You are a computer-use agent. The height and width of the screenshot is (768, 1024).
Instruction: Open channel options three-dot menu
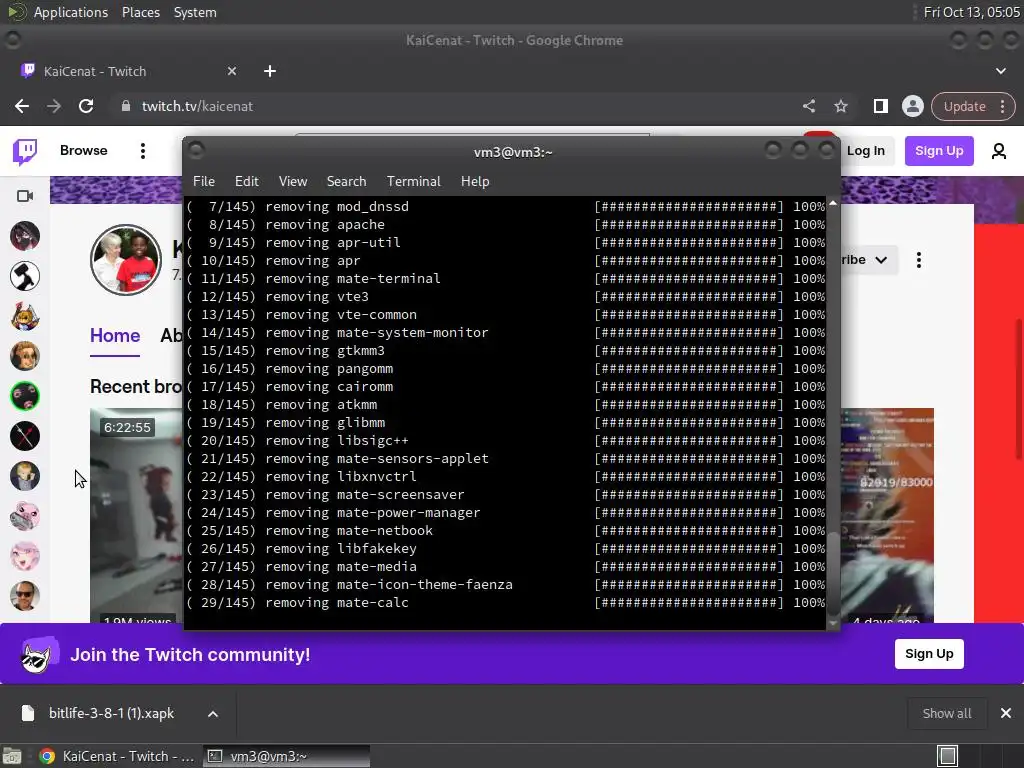pyautogui.click(x=919, y=260)
